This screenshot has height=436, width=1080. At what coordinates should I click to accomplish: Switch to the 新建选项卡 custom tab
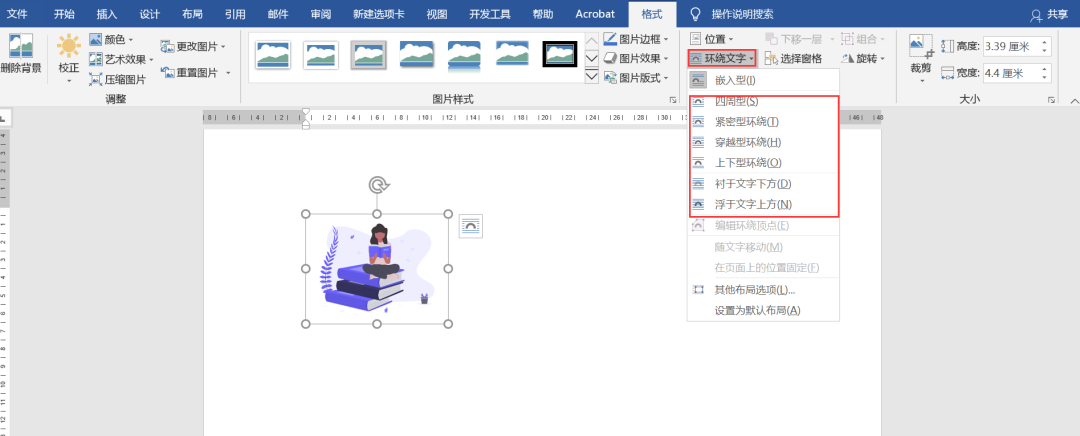[x=378, y=14]
